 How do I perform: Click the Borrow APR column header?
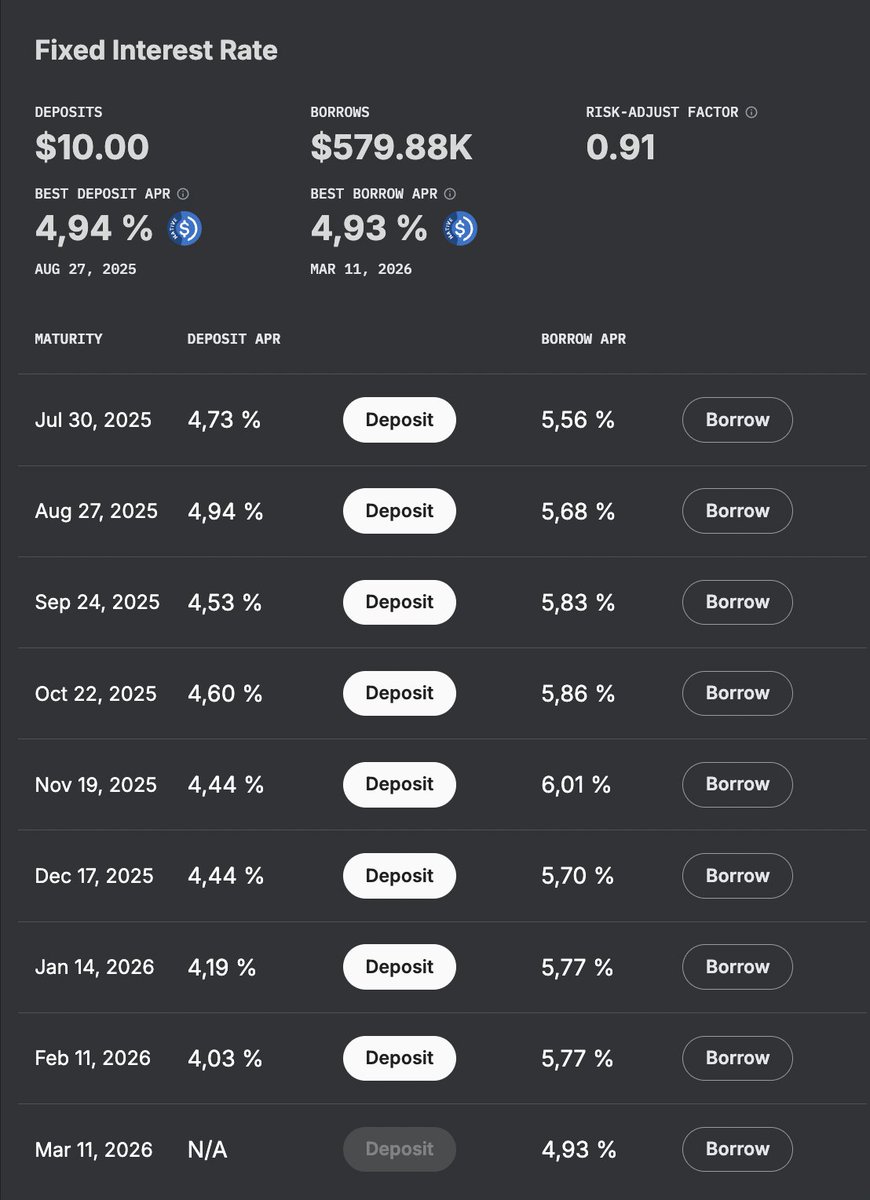583,339
